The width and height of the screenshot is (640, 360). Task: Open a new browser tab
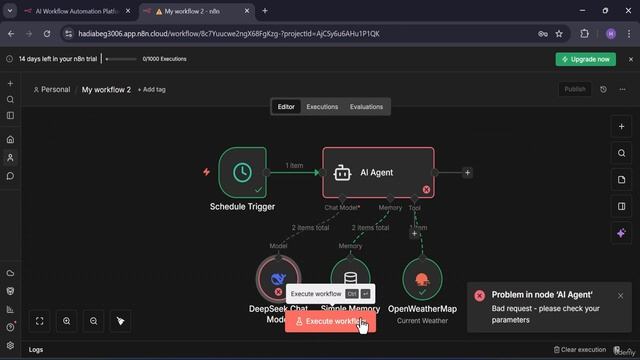pyautogui.click(x=265, y=11)
